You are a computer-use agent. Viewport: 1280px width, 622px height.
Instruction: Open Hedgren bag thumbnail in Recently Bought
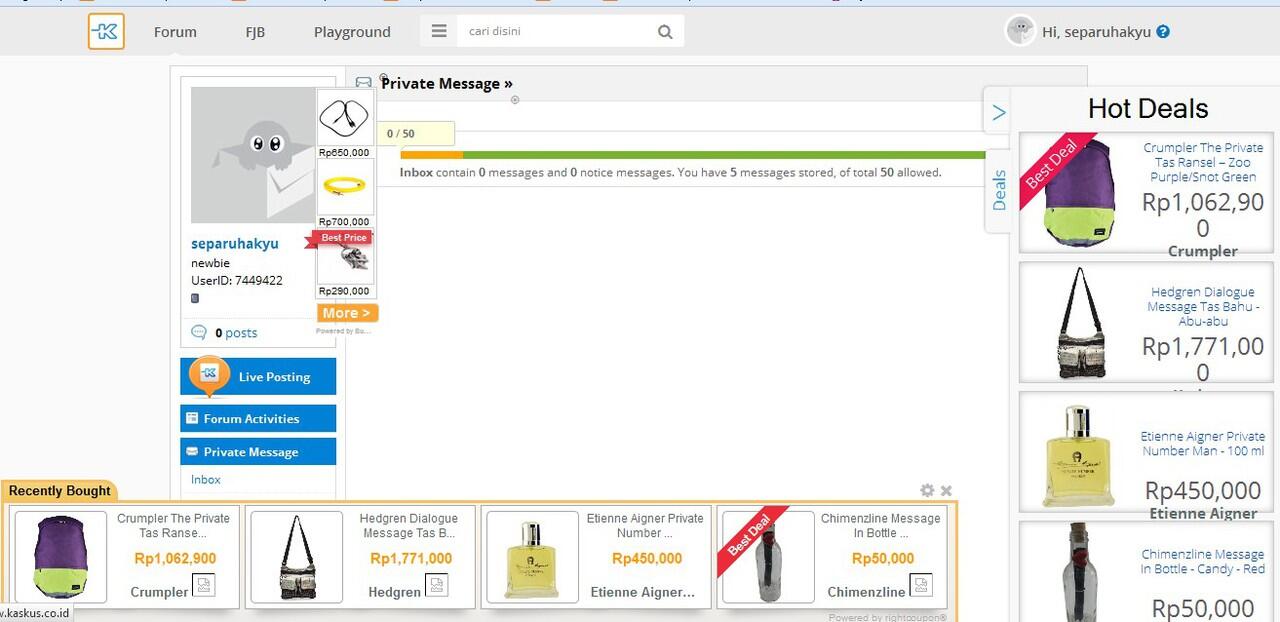[296, 558]
